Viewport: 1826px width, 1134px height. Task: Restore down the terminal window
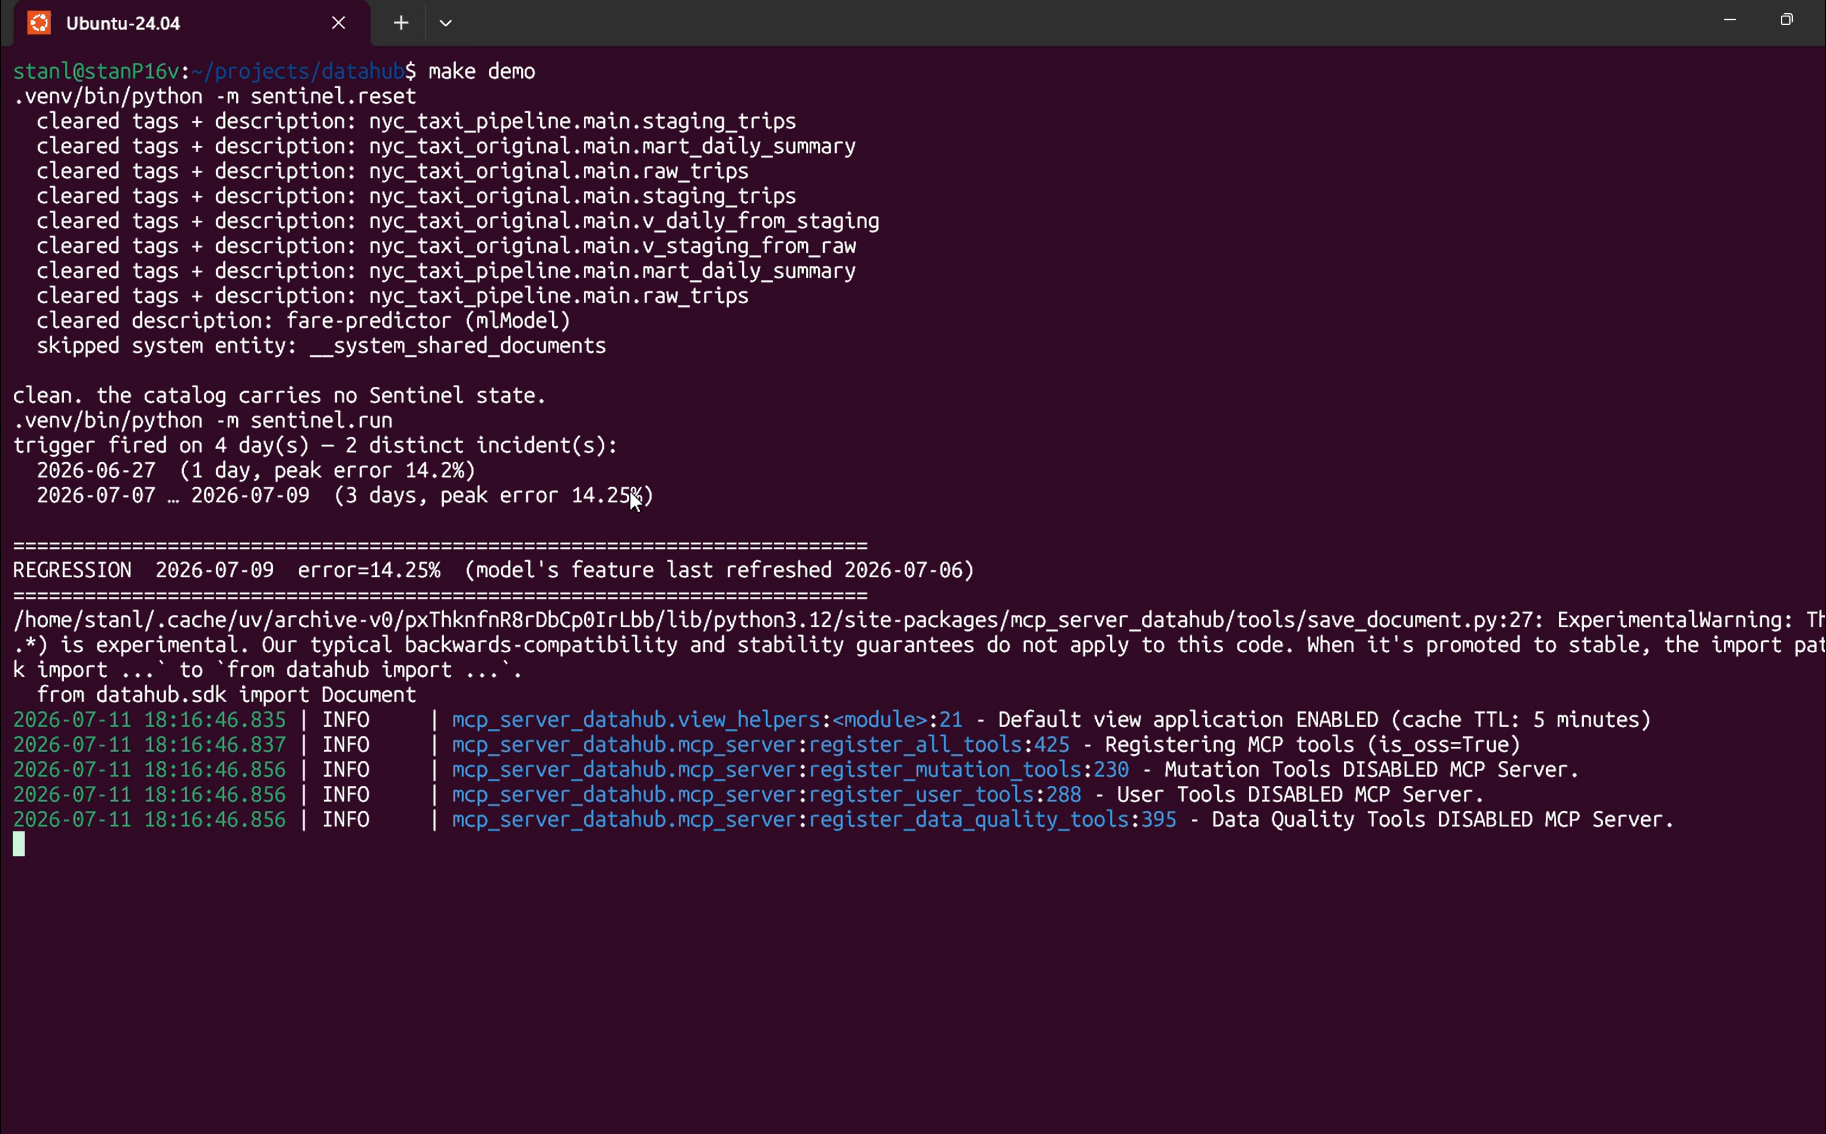[1786, 20]
